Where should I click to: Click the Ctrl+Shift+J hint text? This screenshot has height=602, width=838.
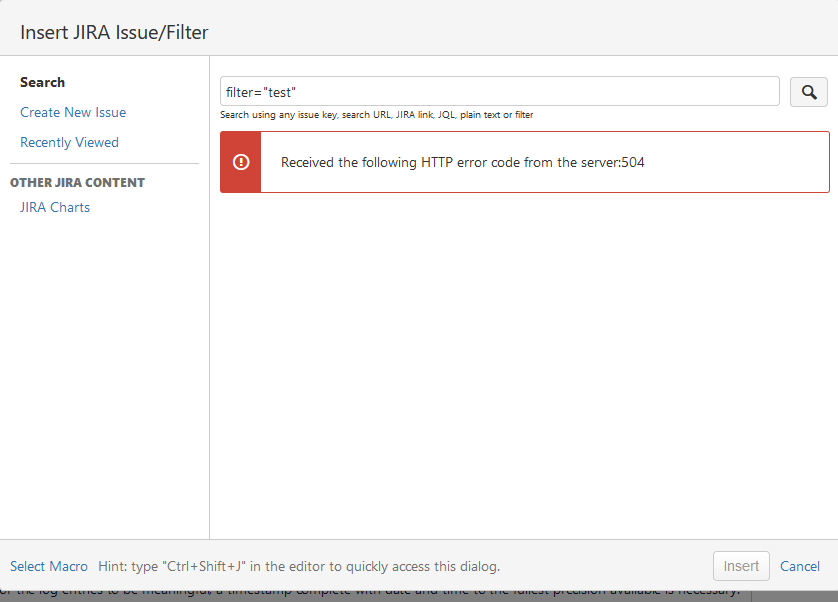pyautogui.click(x=299, y=566)
